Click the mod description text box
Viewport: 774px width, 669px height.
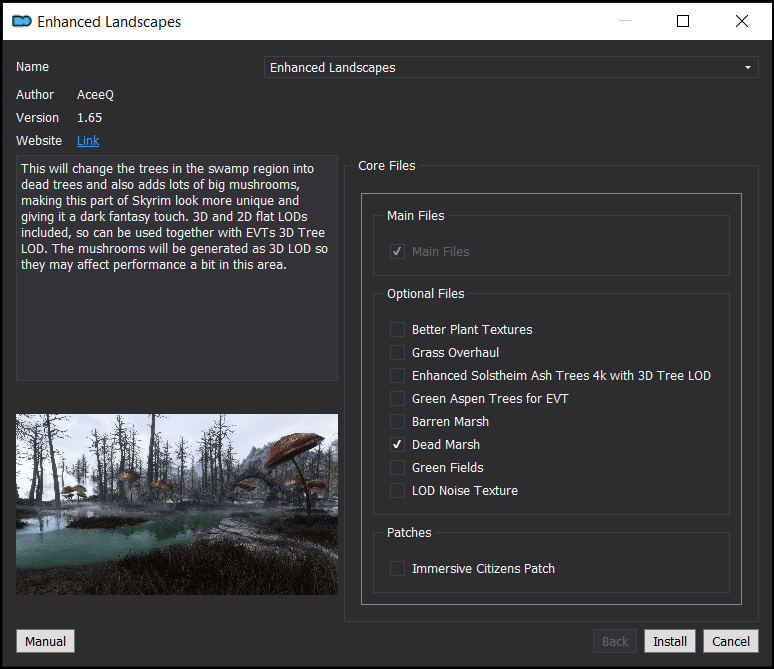[177, 268]
